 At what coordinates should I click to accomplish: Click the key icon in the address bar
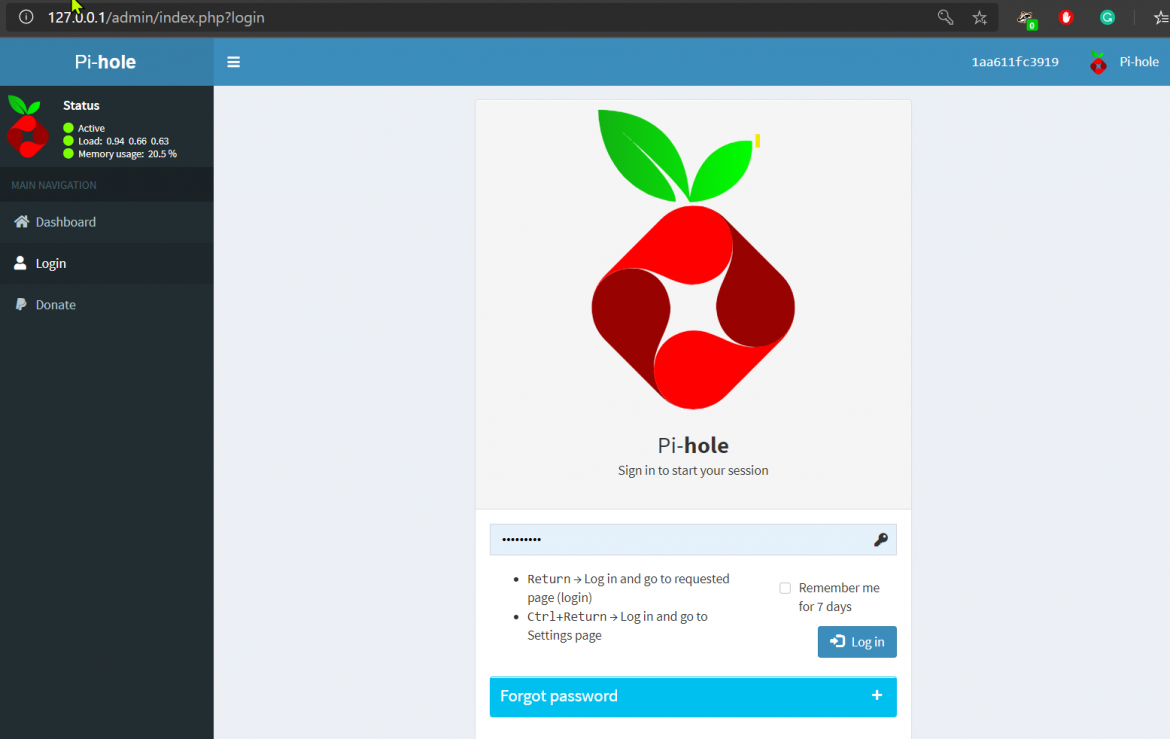point(945,17)
